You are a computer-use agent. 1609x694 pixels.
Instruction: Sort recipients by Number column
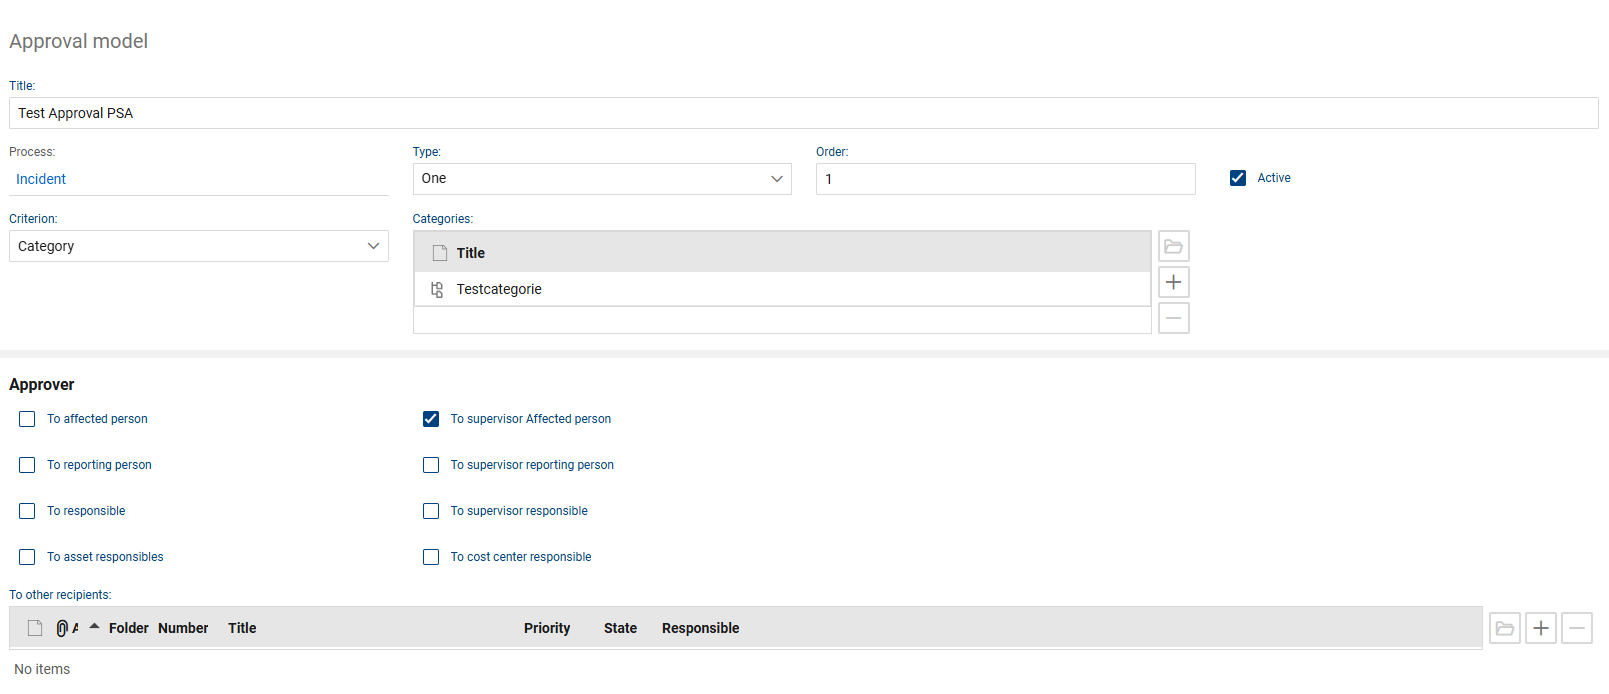[183, 628]
